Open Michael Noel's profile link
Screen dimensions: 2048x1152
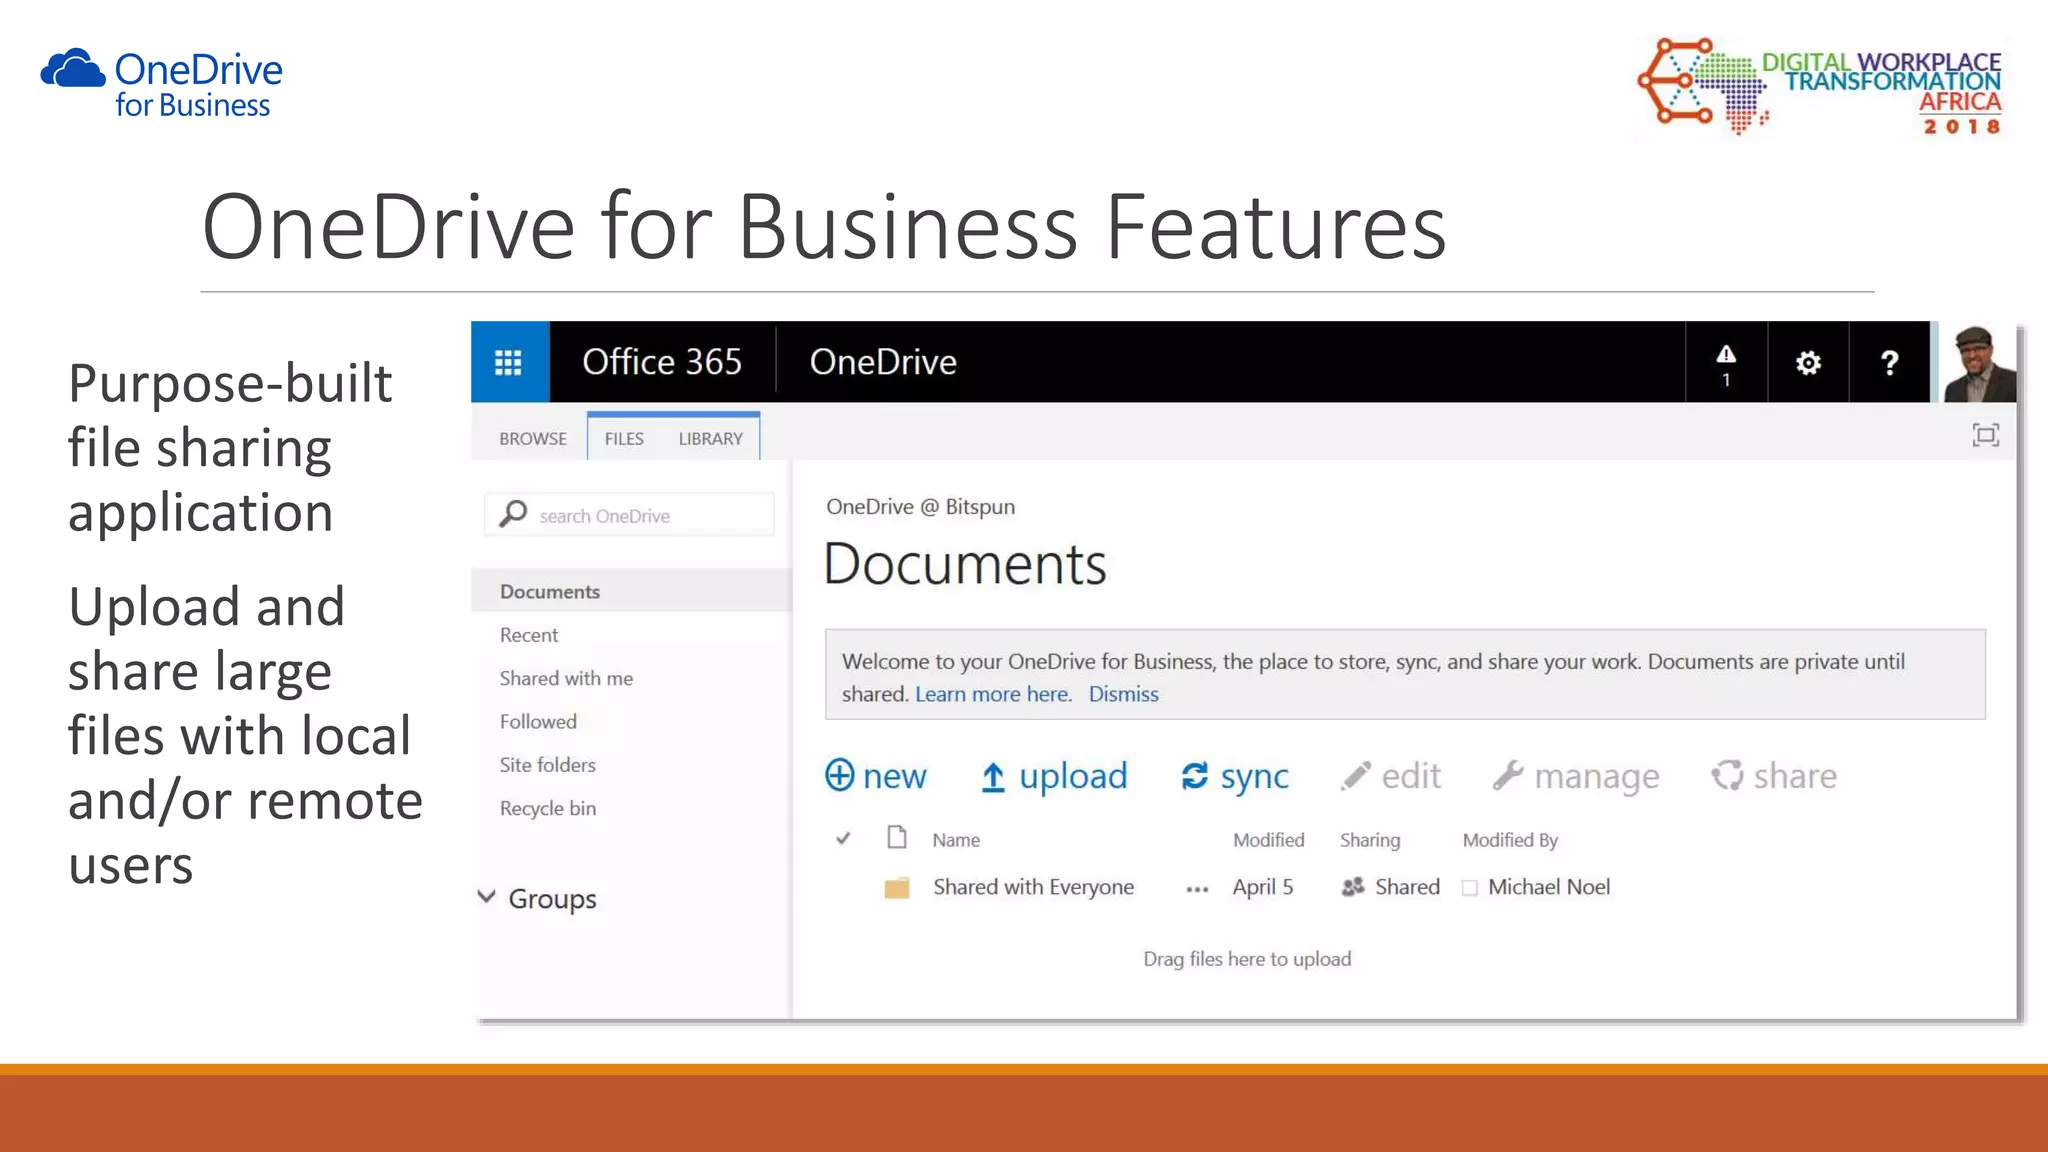point(1549,887)
